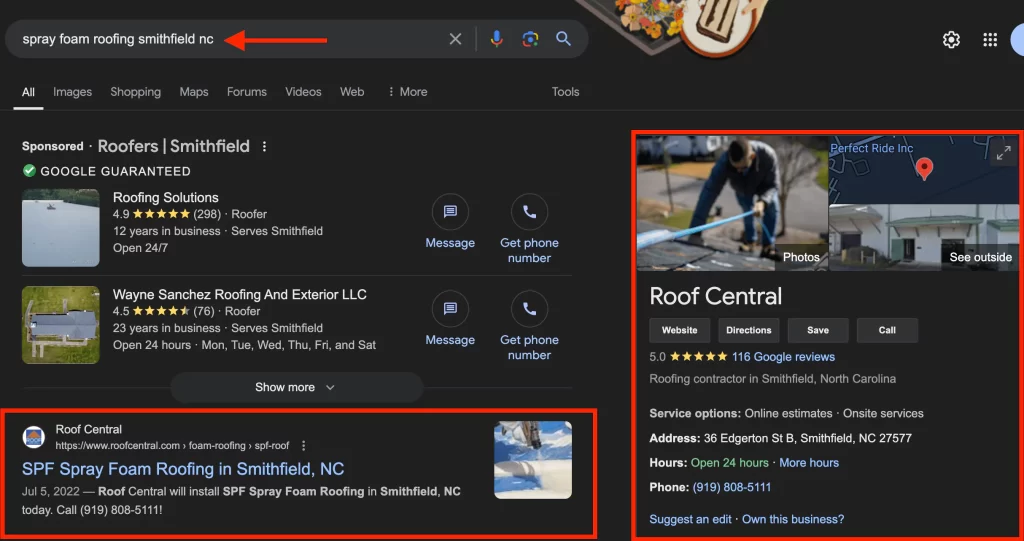The height and width of the screenshot is (541, 1024).
Task: Click the spray foam result thumbnail image
Action: (533, 460)
